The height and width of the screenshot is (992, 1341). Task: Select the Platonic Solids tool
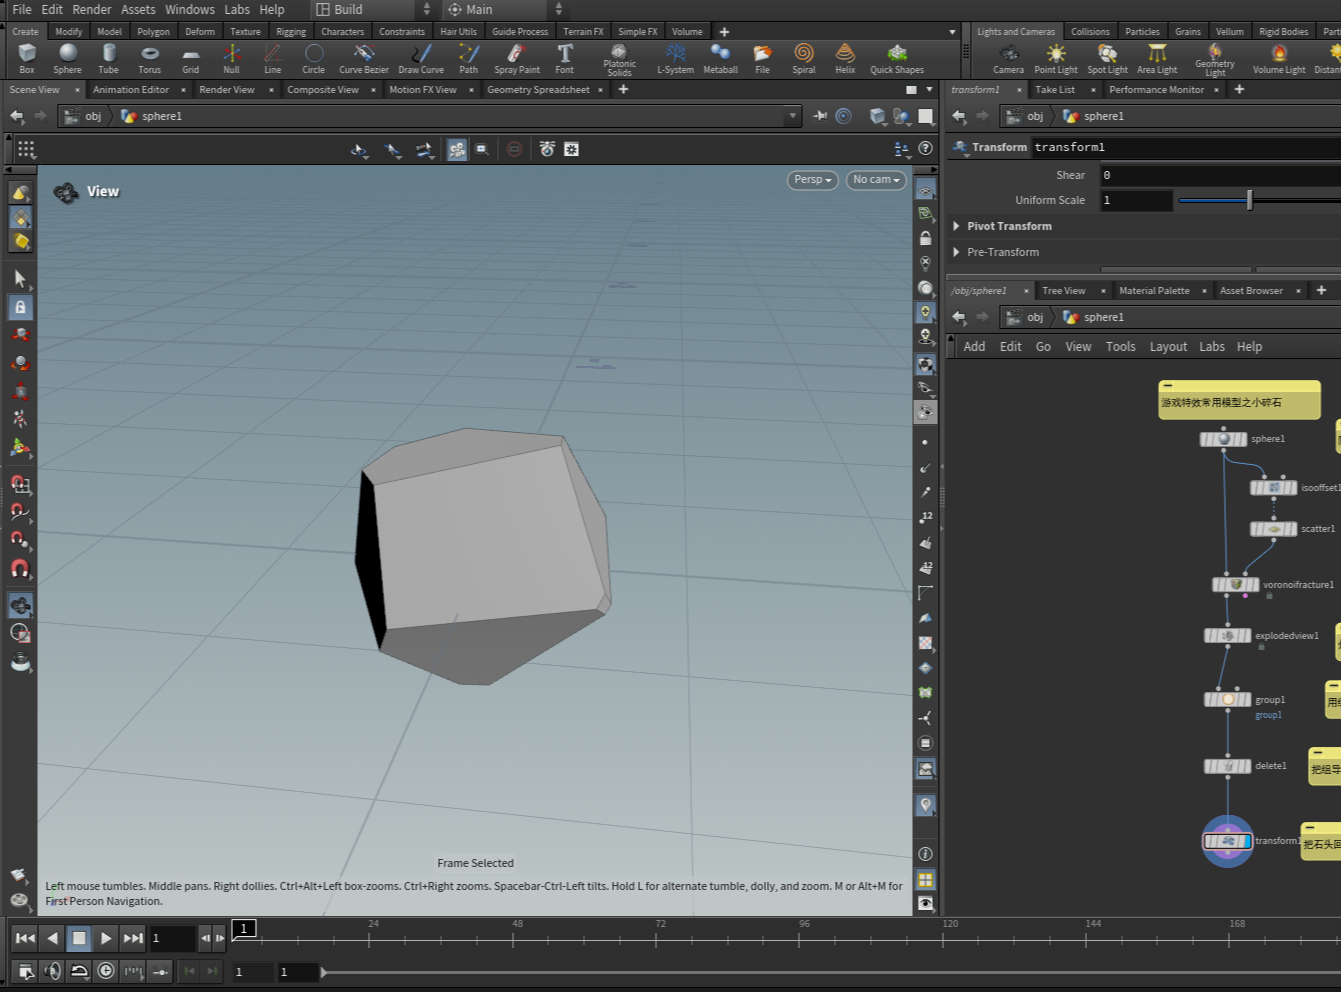619,59
